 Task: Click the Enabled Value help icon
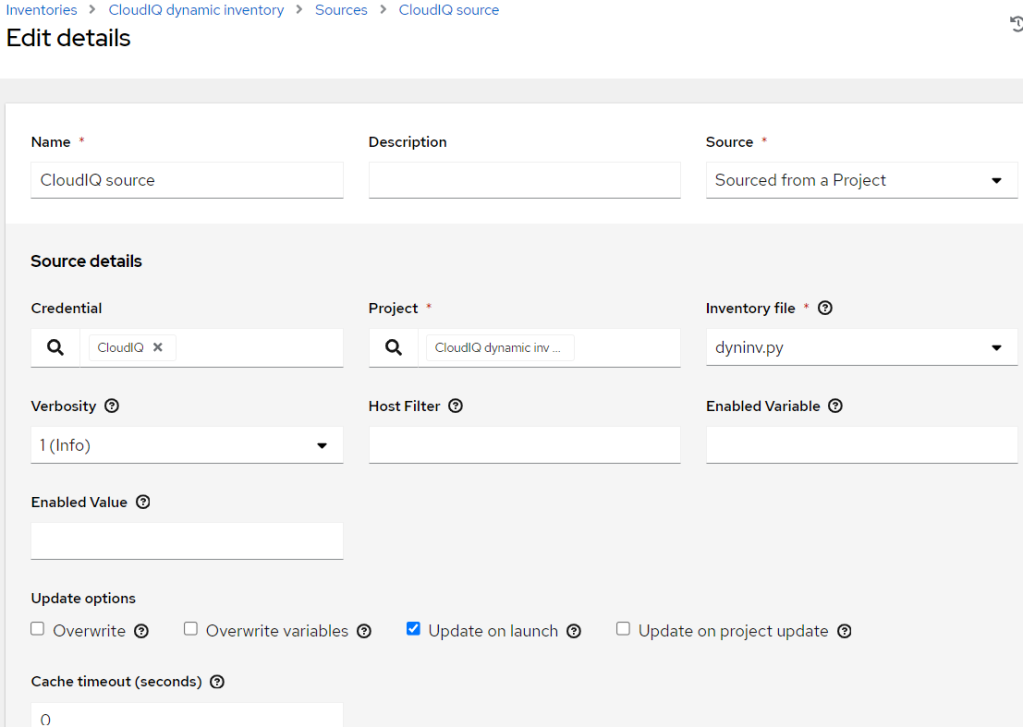(x=143, y=502)
